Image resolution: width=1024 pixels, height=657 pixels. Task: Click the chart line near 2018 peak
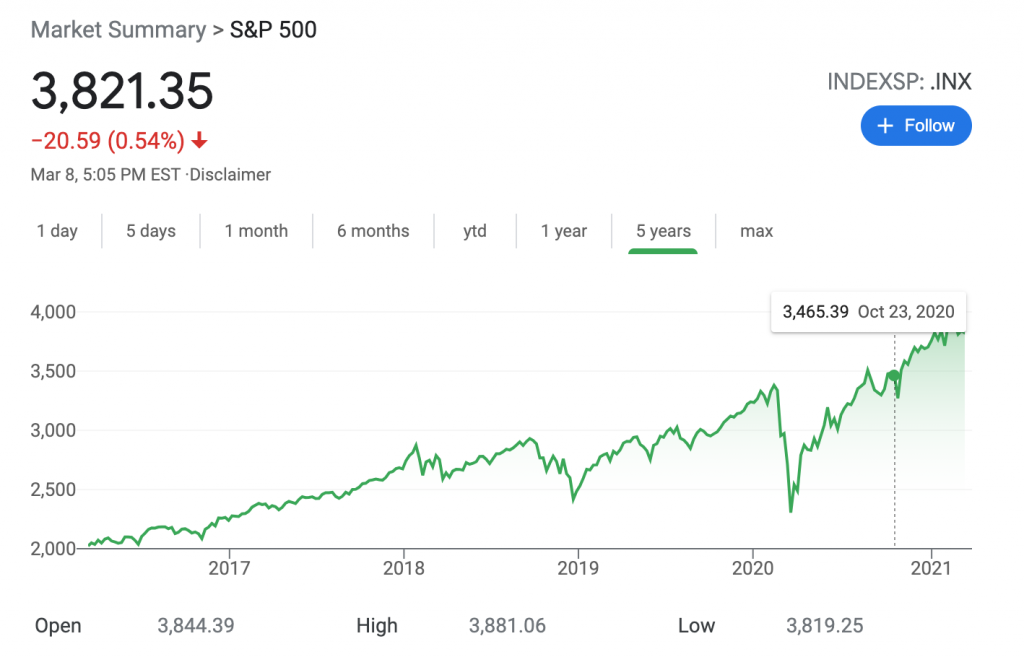415,443
